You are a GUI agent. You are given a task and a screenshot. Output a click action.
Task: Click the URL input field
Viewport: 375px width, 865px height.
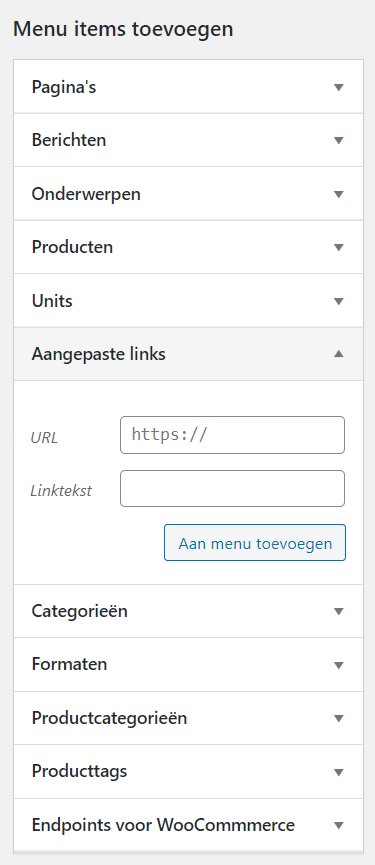[232, 435]
